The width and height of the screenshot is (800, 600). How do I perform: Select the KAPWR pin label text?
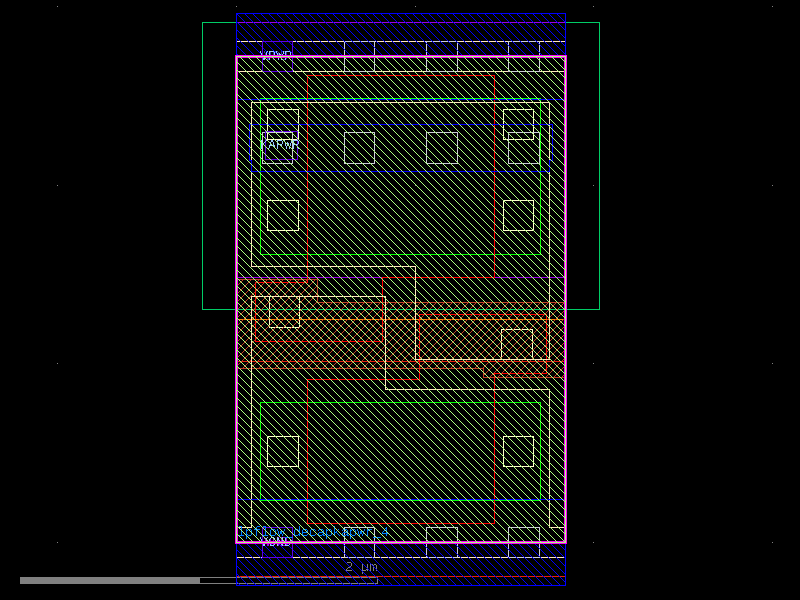280,145
